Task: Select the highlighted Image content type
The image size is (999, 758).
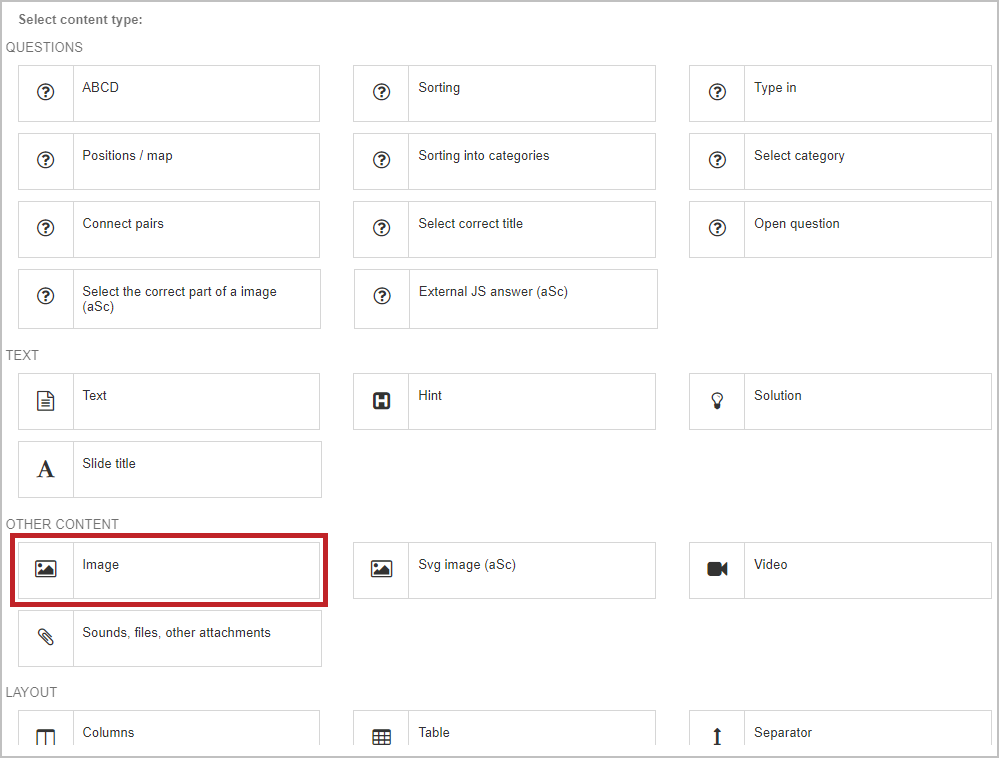Action: click(x=169, y=570)
